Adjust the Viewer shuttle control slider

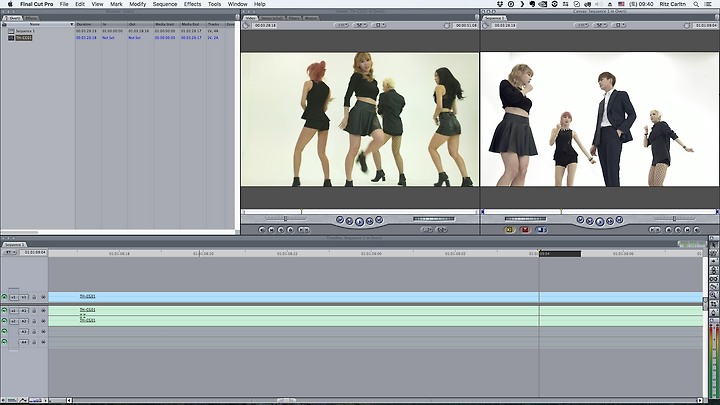(285, 219)
